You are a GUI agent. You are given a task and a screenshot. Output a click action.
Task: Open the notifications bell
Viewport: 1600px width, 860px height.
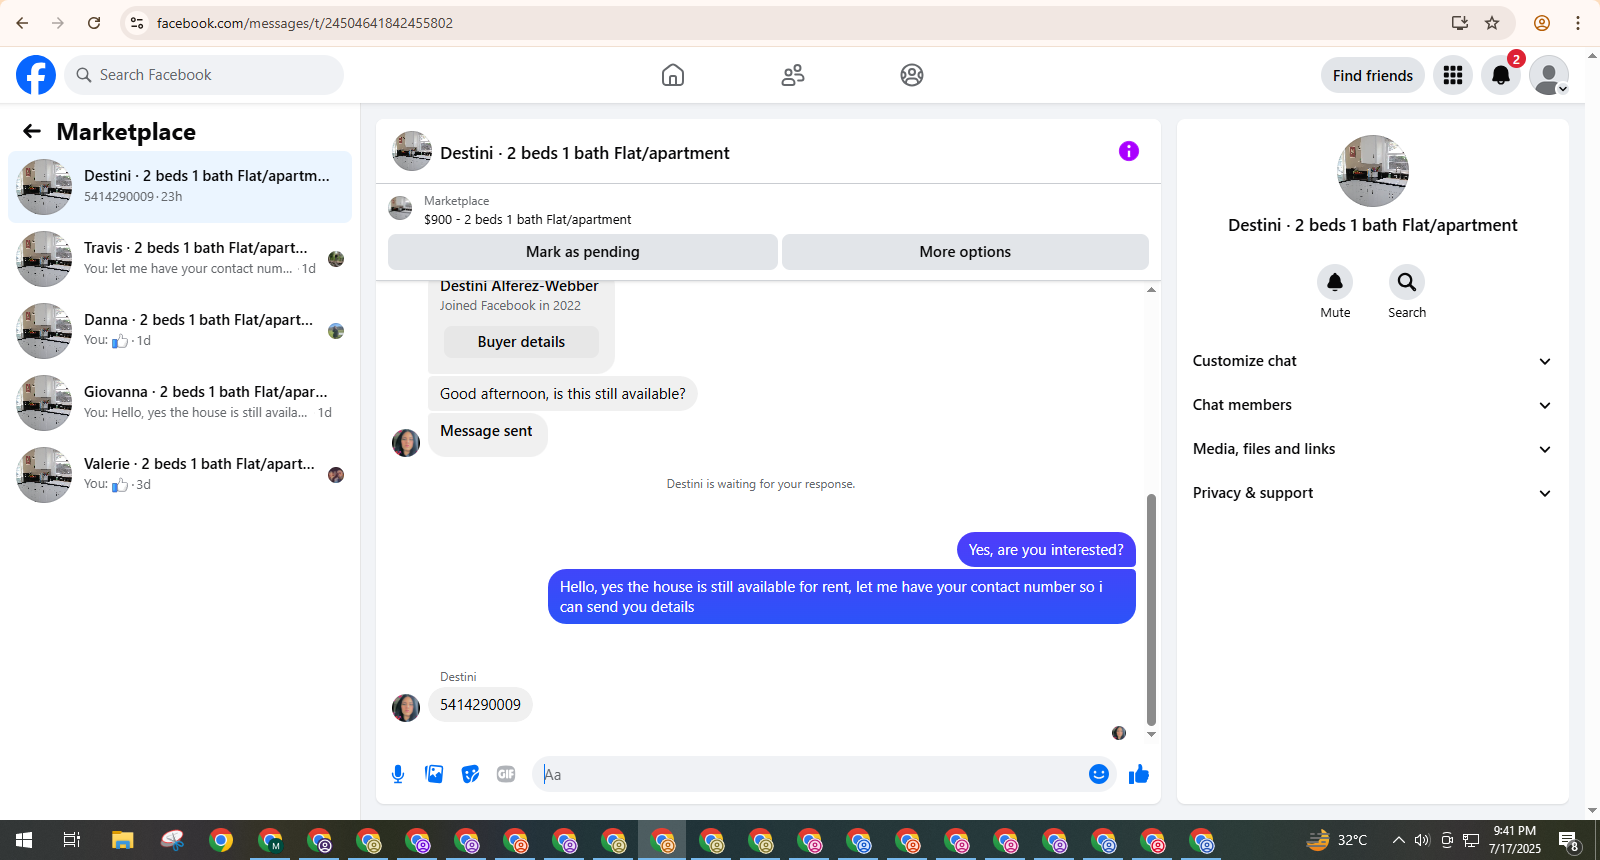[x=1501, y=75]
